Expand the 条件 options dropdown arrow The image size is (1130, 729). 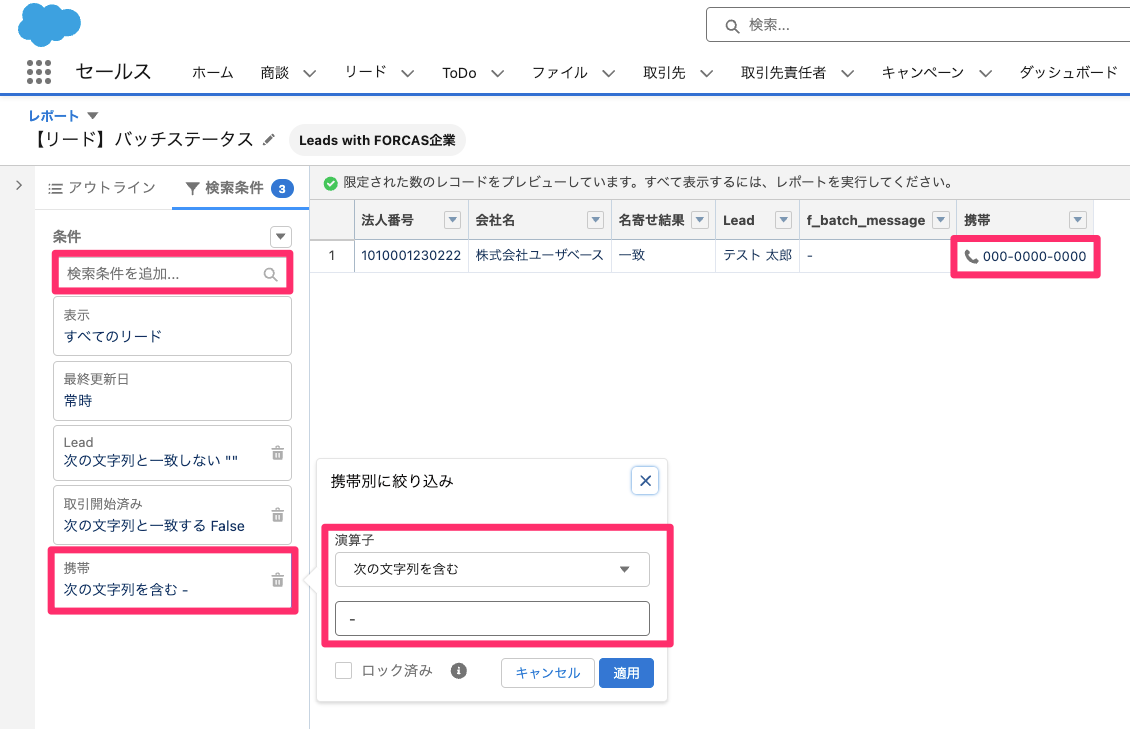281,236
